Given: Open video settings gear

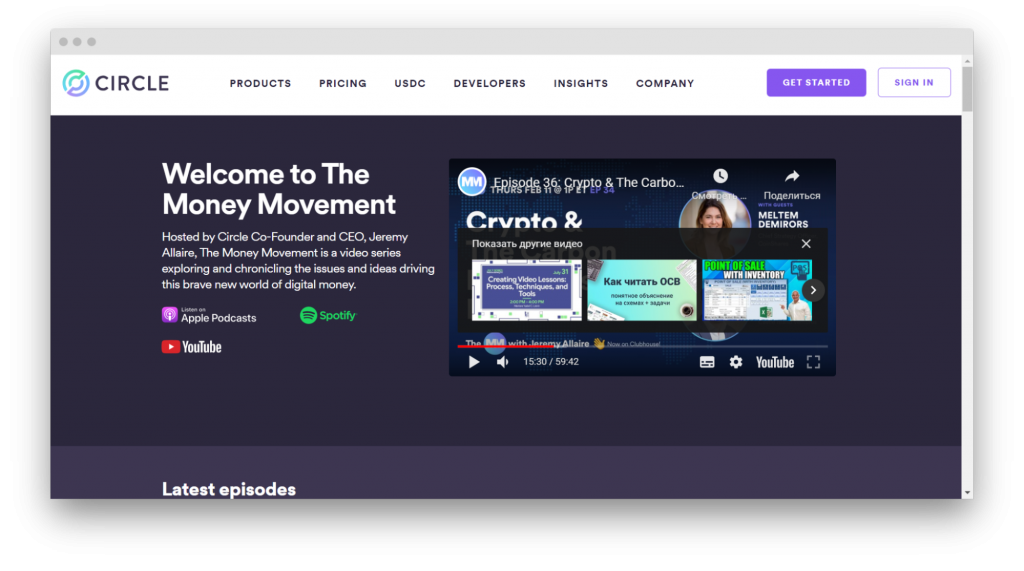Looking at the screenshot, I should pyautogui.click(x=736, y=362).
